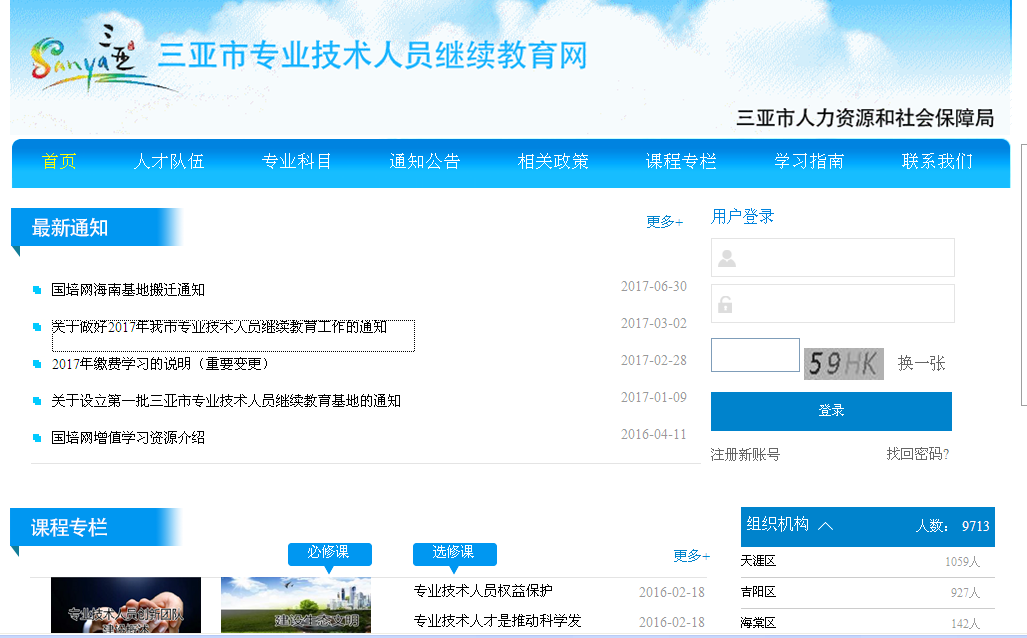The width and height of the screenshot is (1027, 638).
Task: Switch to the 选修课 tab
Action: point(454,553)
